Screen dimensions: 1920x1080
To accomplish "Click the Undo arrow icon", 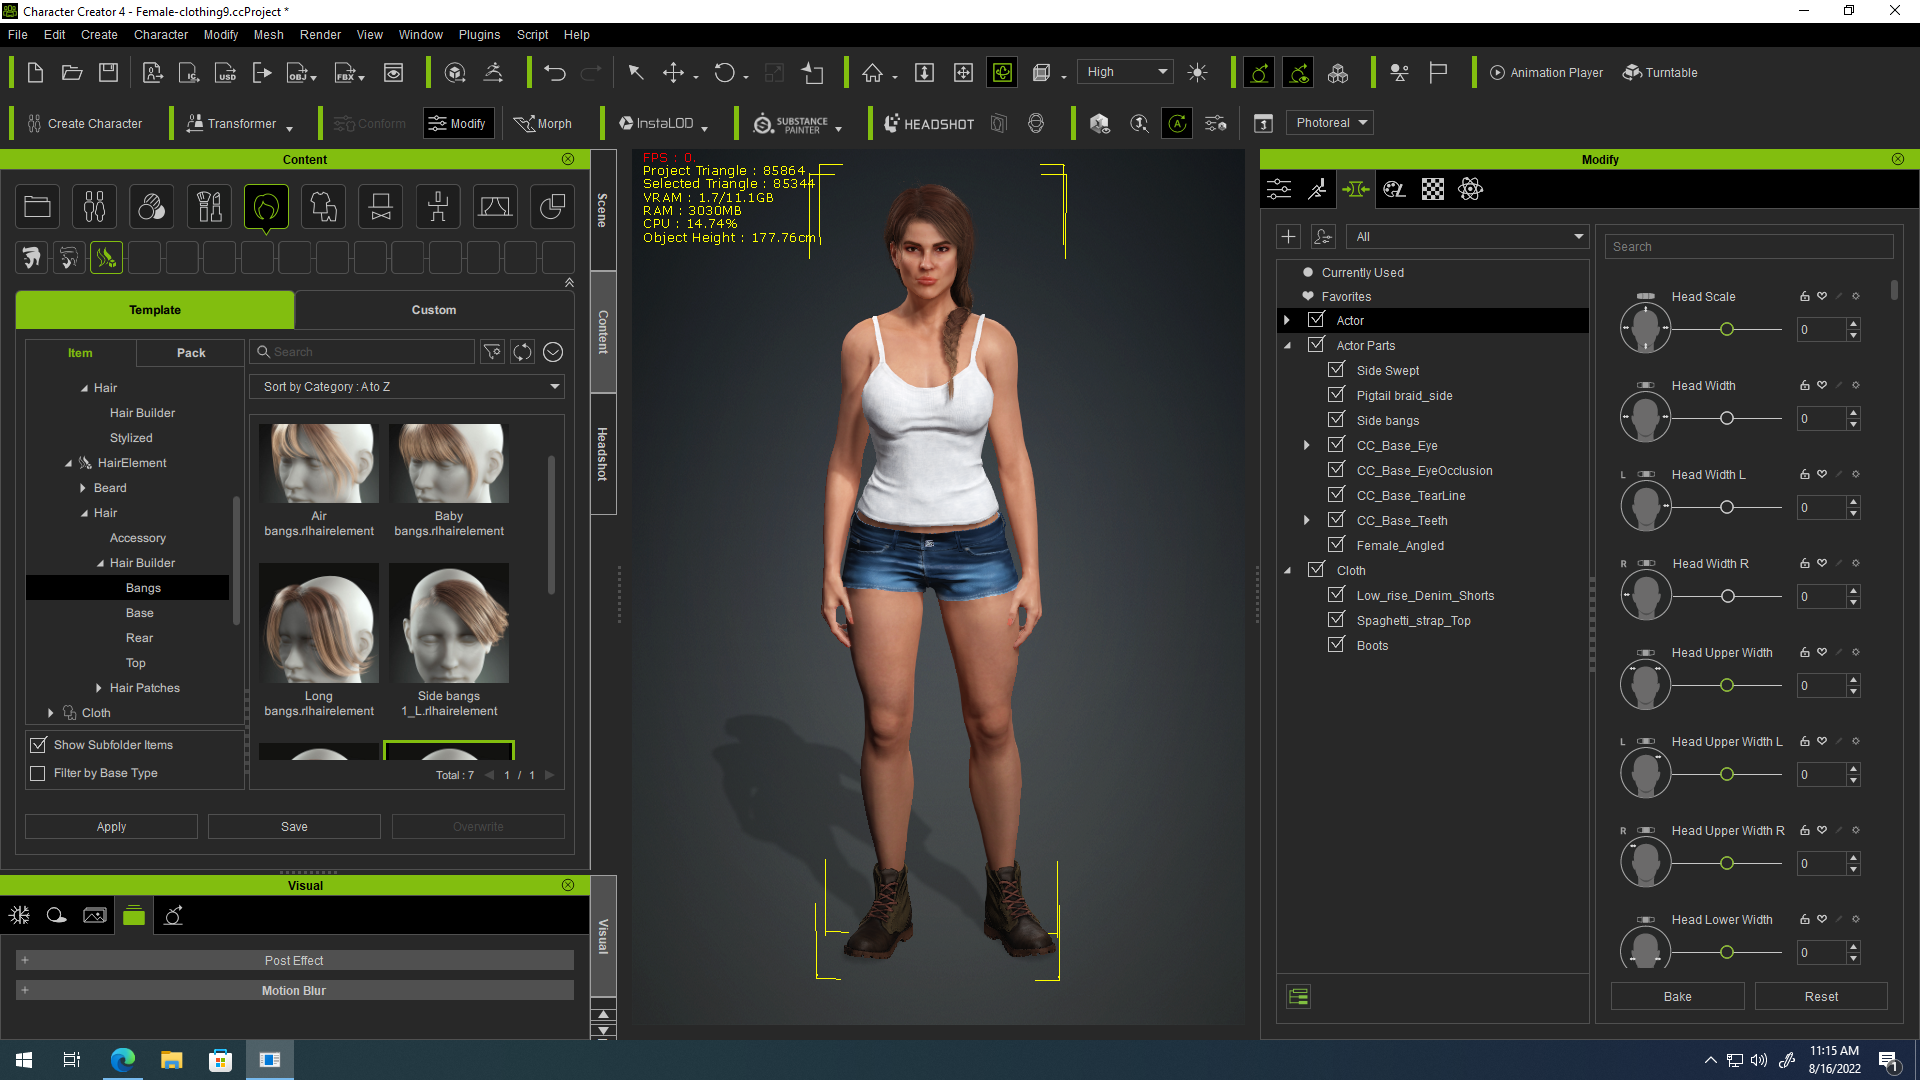I will tap(555, 73).
